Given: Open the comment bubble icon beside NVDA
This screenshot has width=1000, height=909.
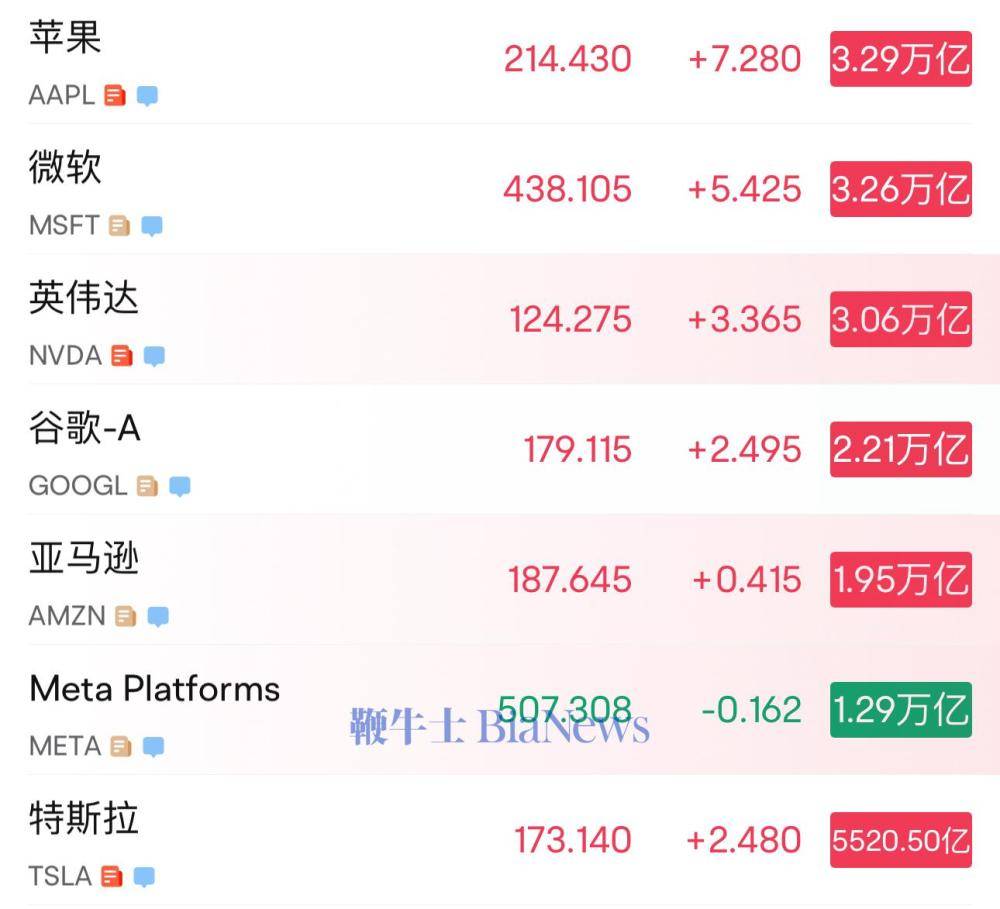Looking at the screenshot, I should (x=154, y=356).
